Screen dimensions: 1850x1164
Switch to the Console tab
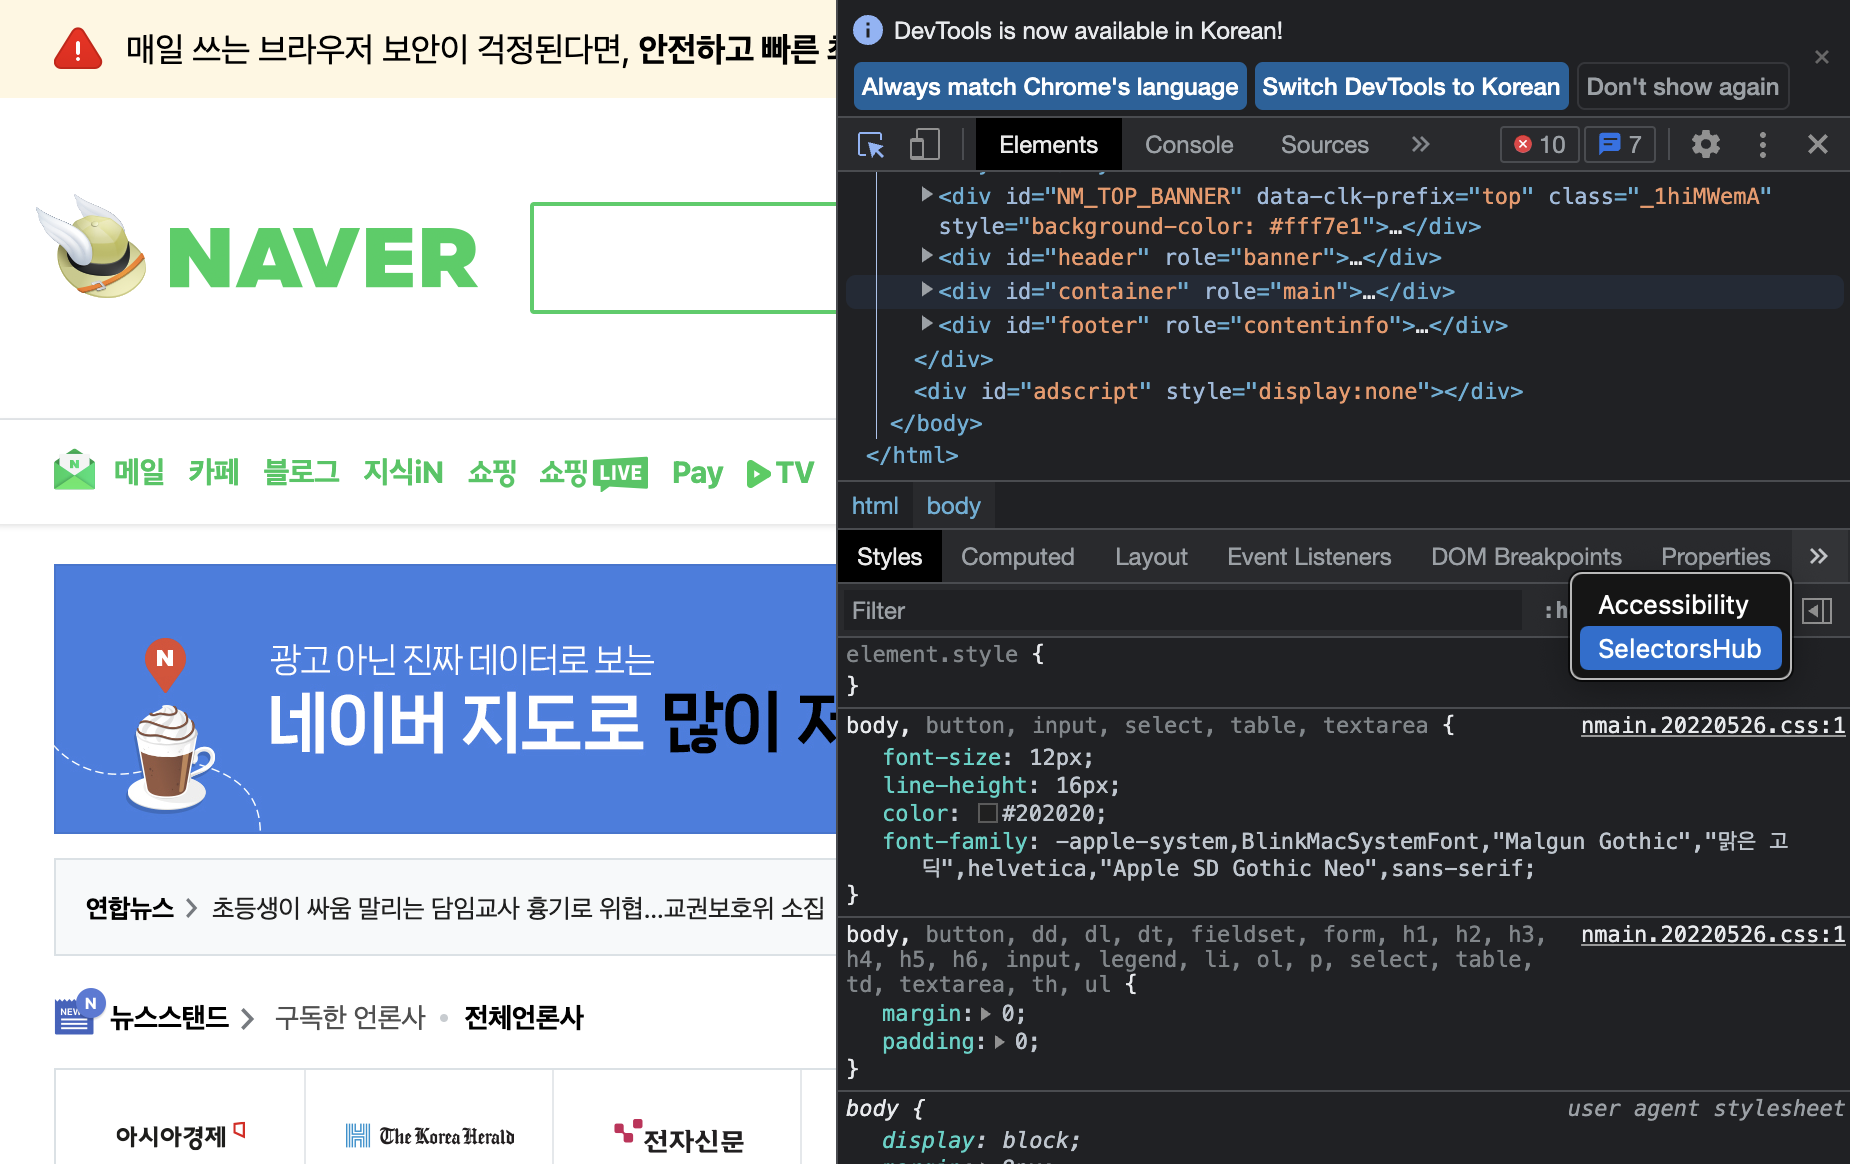(1189, 145)
